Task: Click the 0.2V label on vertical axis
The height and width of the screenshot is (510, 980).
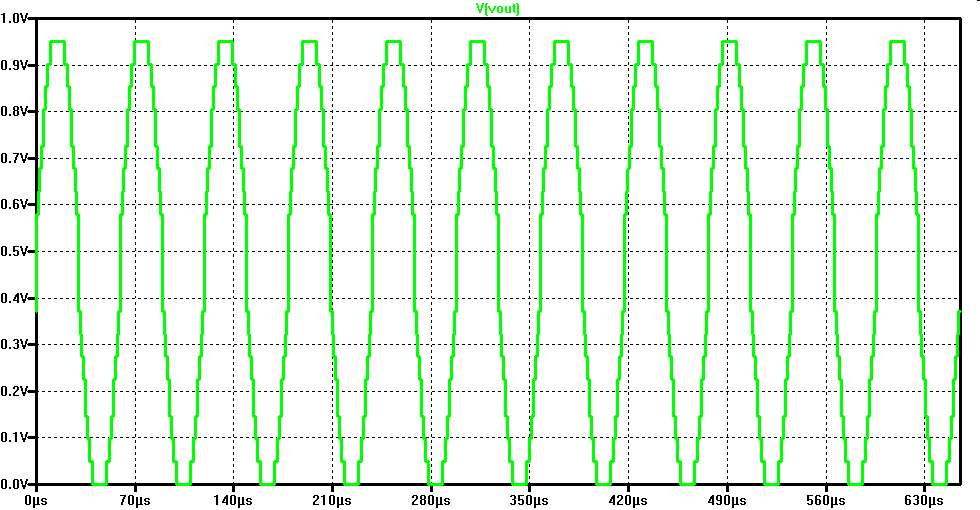Action: point(16,391)
